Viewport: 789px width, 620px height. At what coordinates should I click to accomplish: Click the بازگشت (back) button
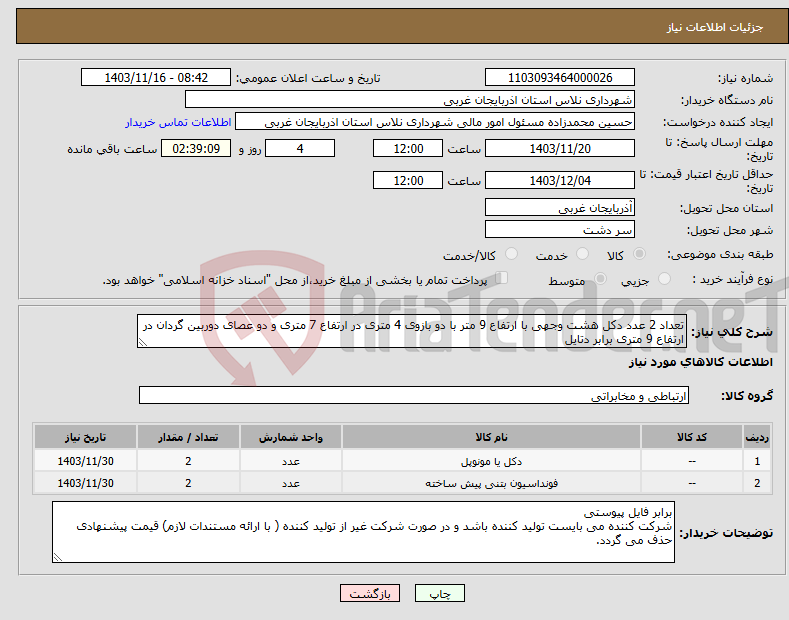[x=370, y=593]
